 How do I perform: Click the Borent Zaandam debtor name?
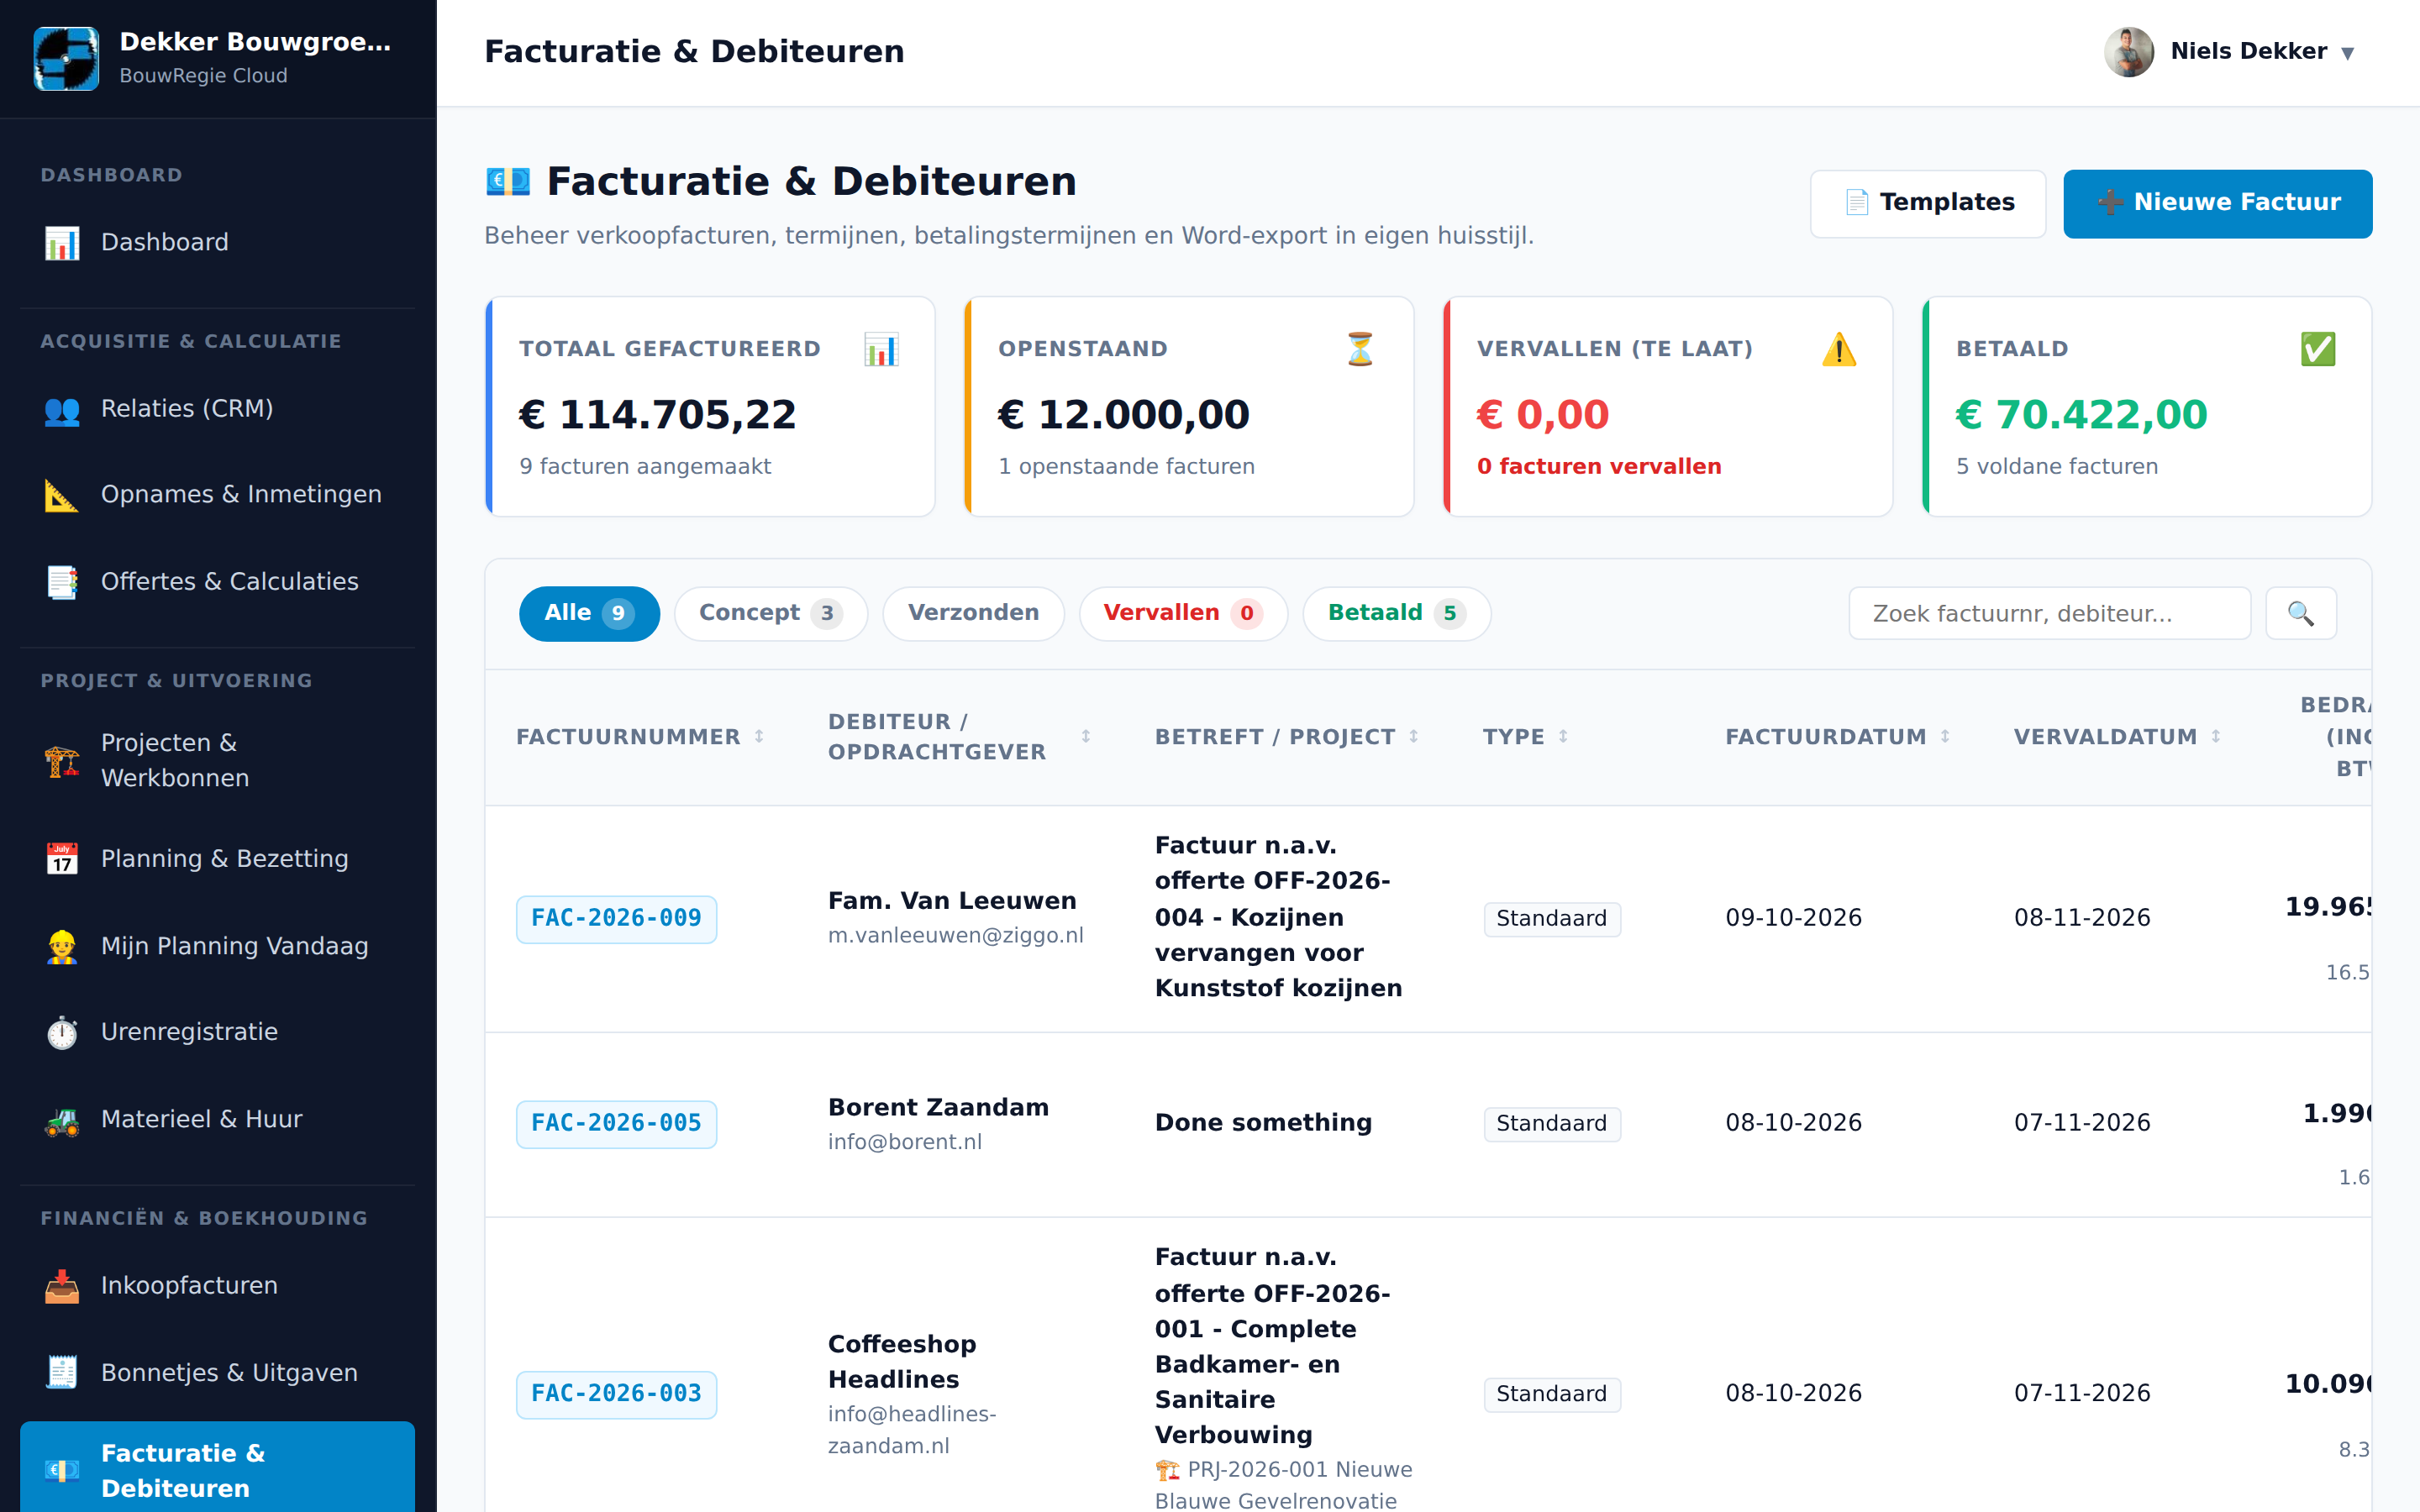pos(938,1108)
